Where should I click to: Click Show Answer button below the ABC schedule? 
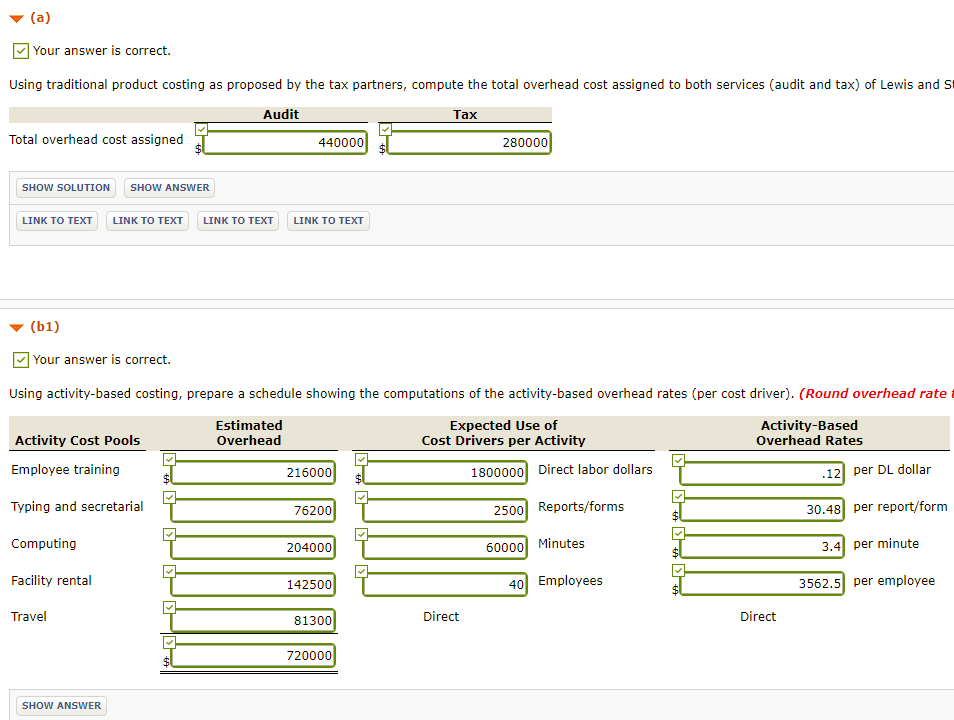[61, 705]
